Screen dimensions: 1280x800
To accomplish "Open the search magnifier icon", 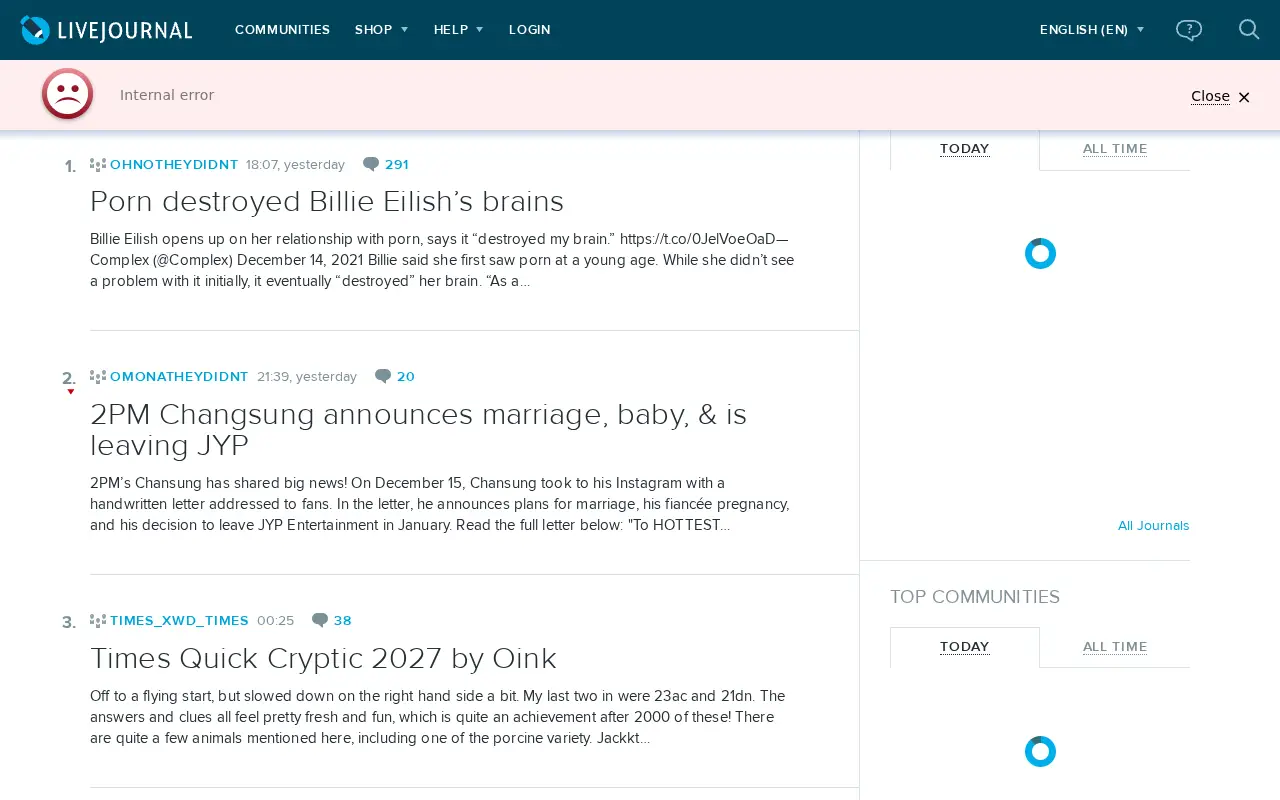I will [1249, 29].
